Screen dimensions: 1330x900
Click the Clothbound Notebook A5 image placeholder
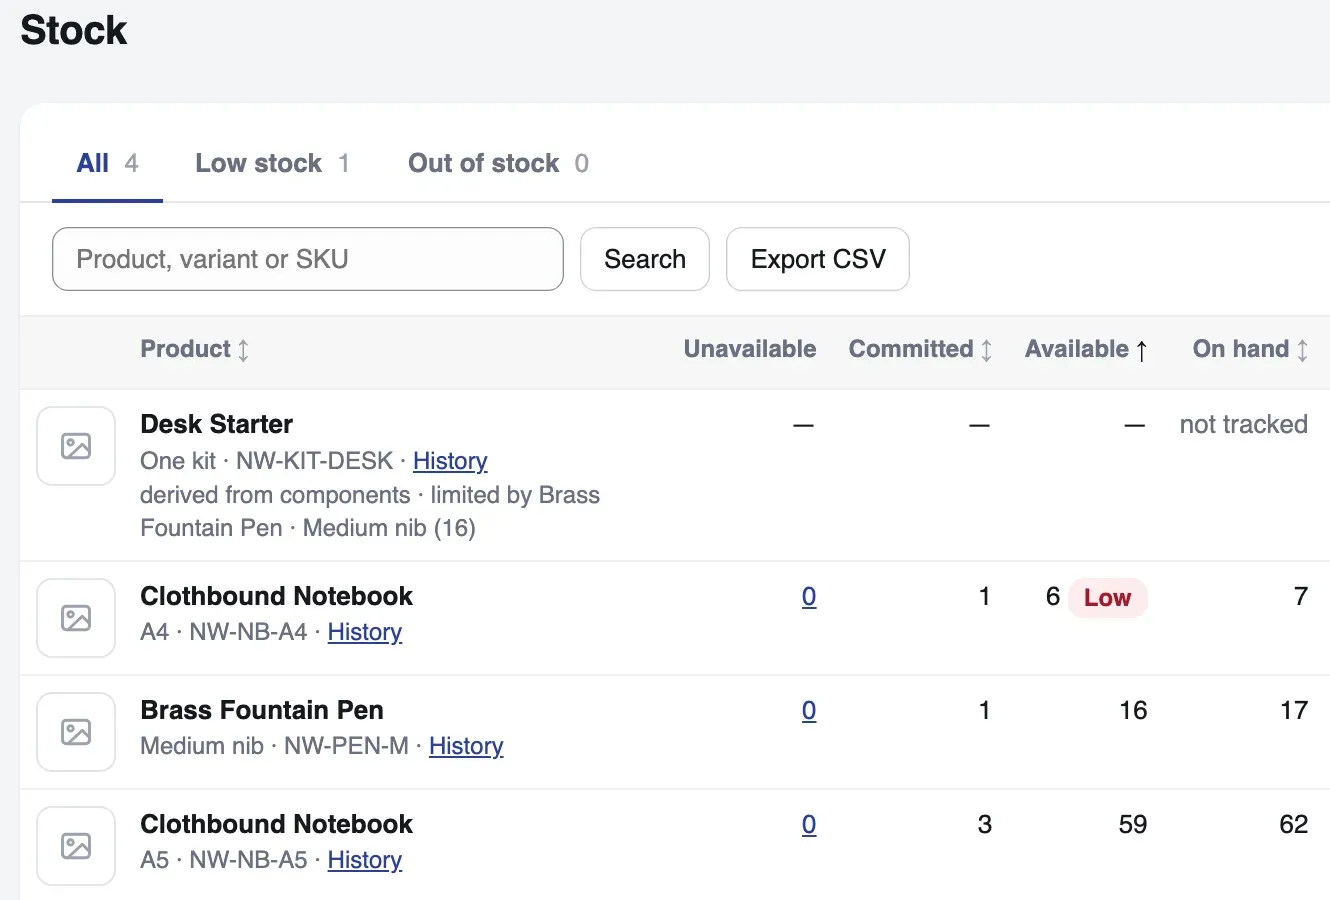(76, 846)
